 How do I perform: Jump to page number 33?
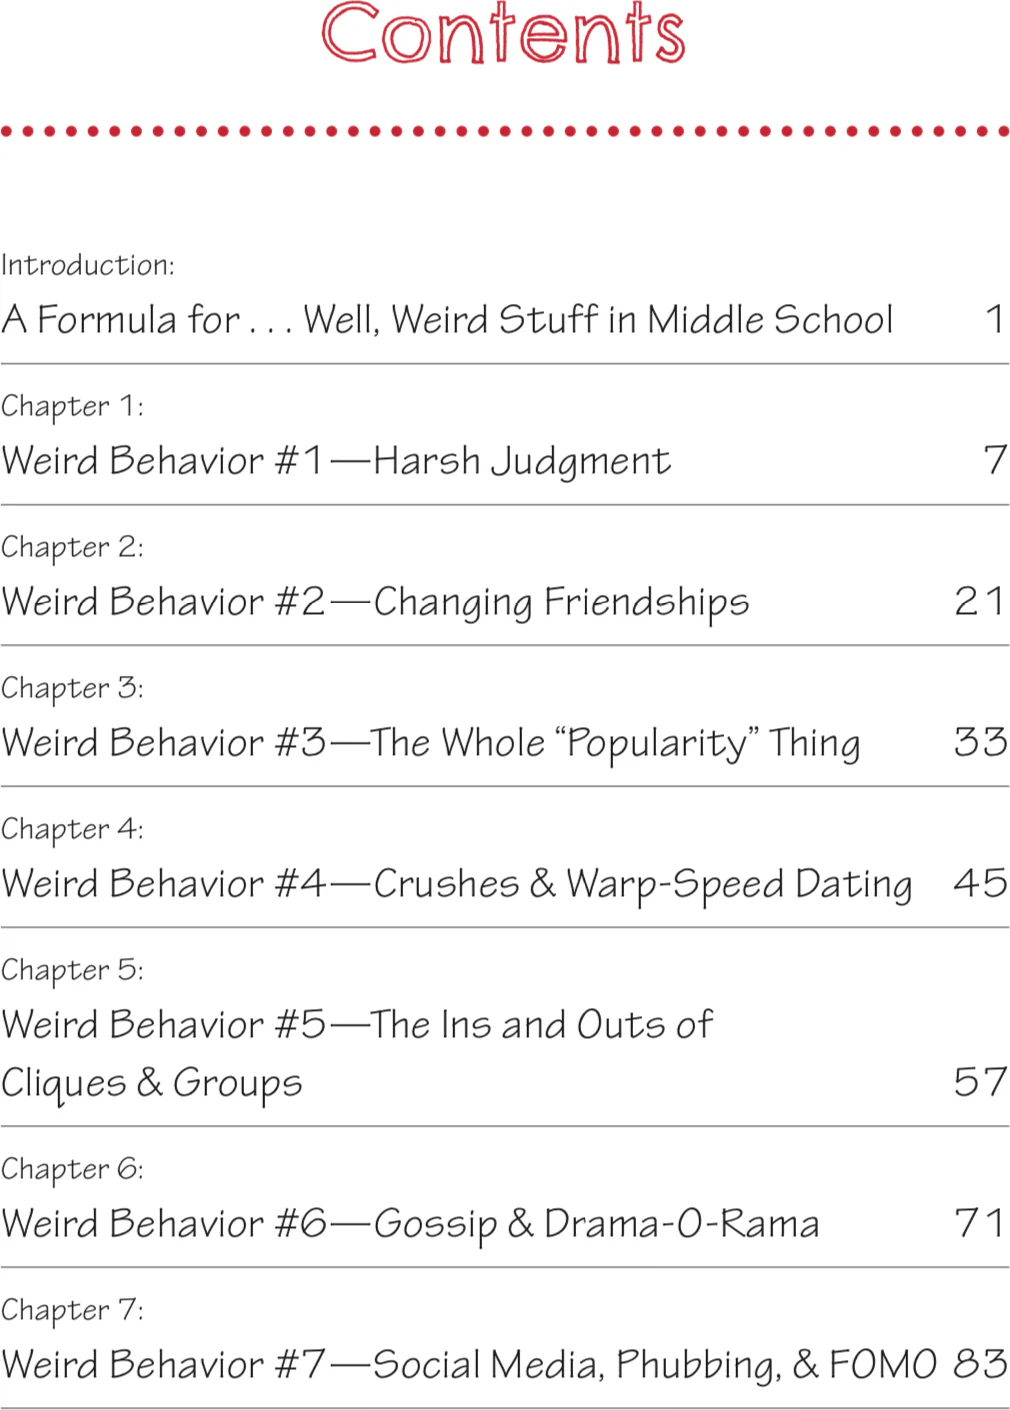980,742
